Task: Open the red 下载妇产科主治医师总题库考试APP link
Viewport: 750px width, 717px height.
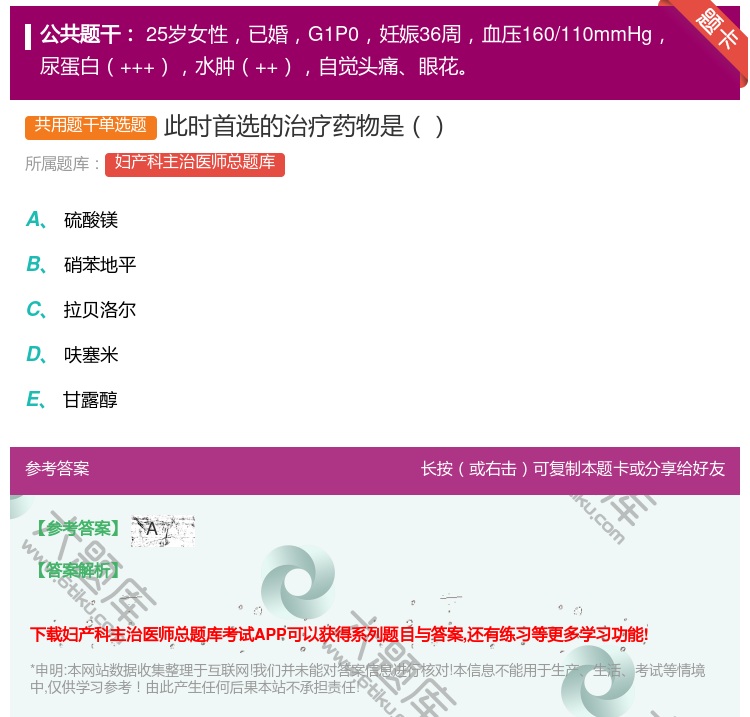Action: click(339, 634)
